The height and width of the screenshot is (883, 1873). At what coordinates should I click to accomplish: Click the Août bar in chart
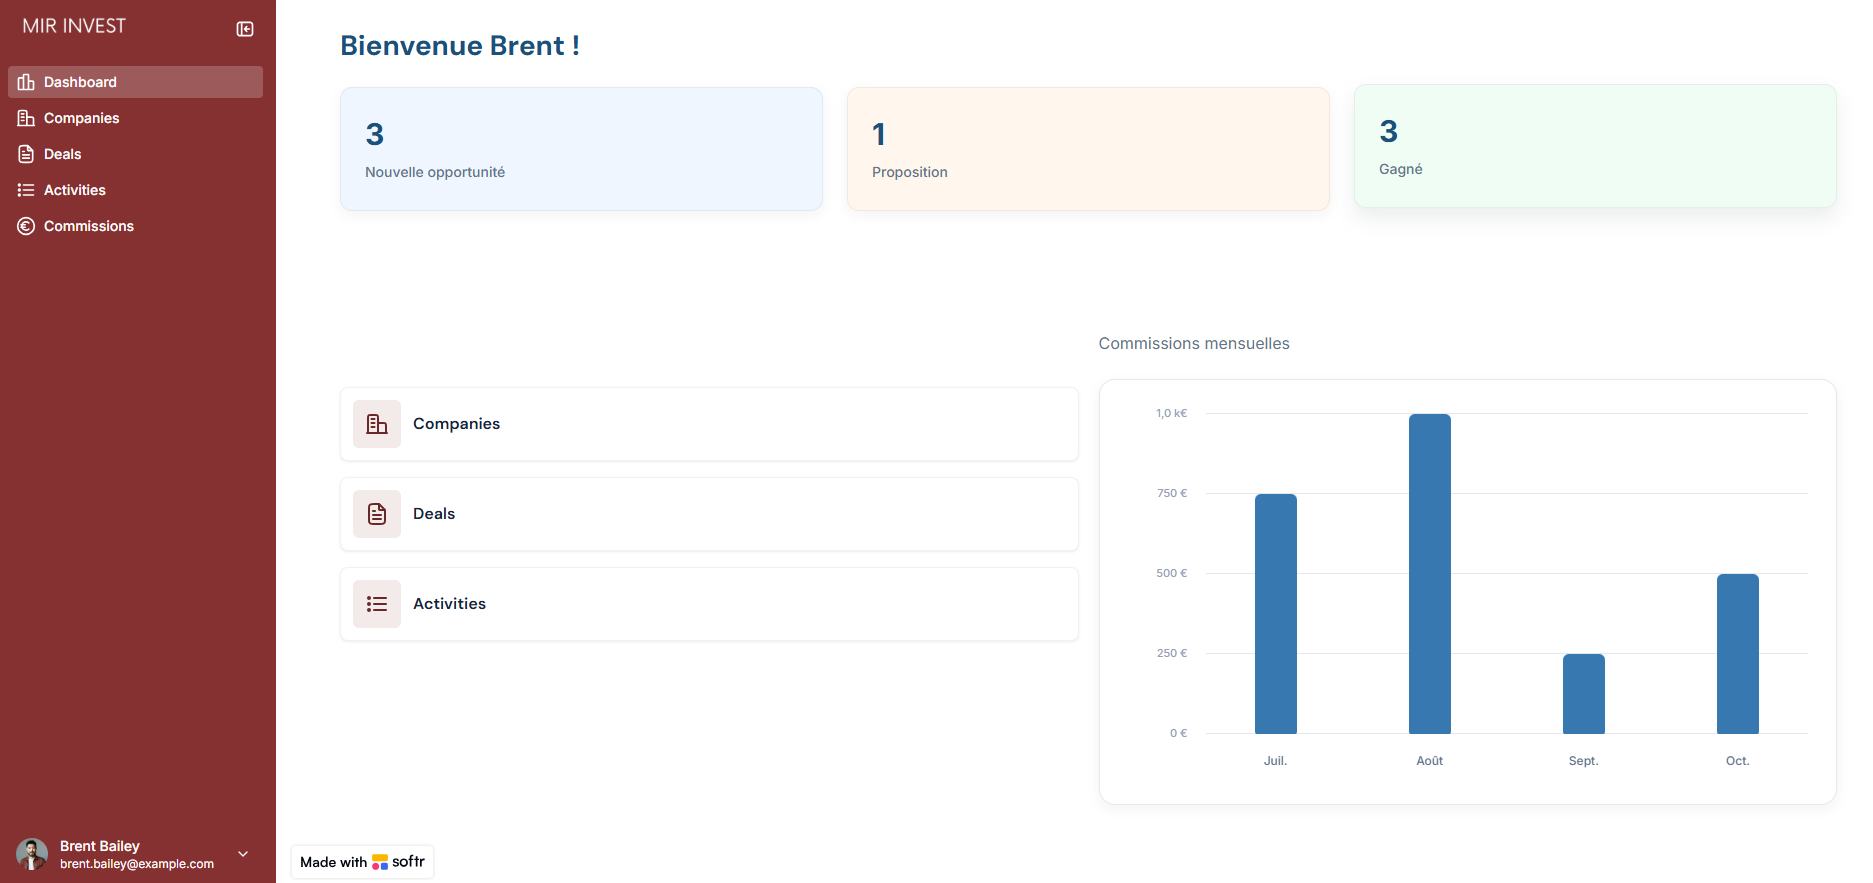pos(1430,574)
